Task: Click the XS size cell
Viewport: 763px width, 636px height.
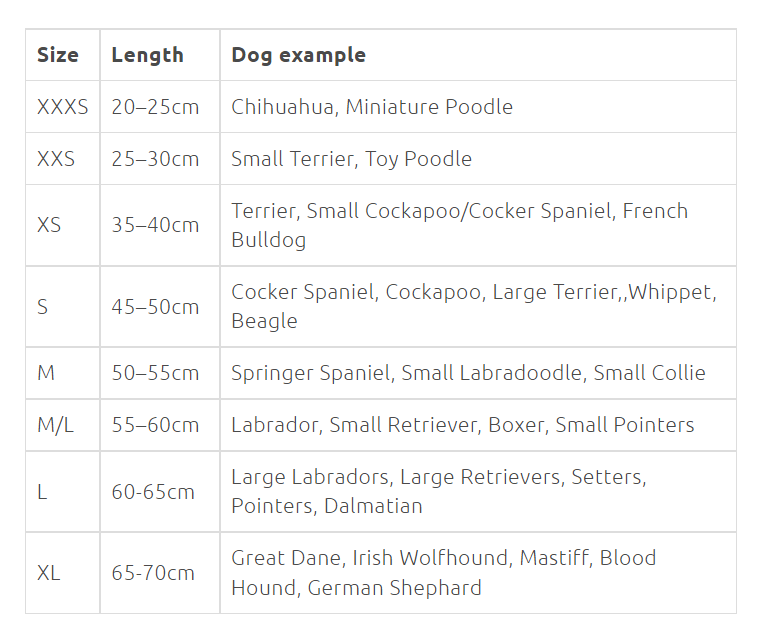Action: pos(49,225)
